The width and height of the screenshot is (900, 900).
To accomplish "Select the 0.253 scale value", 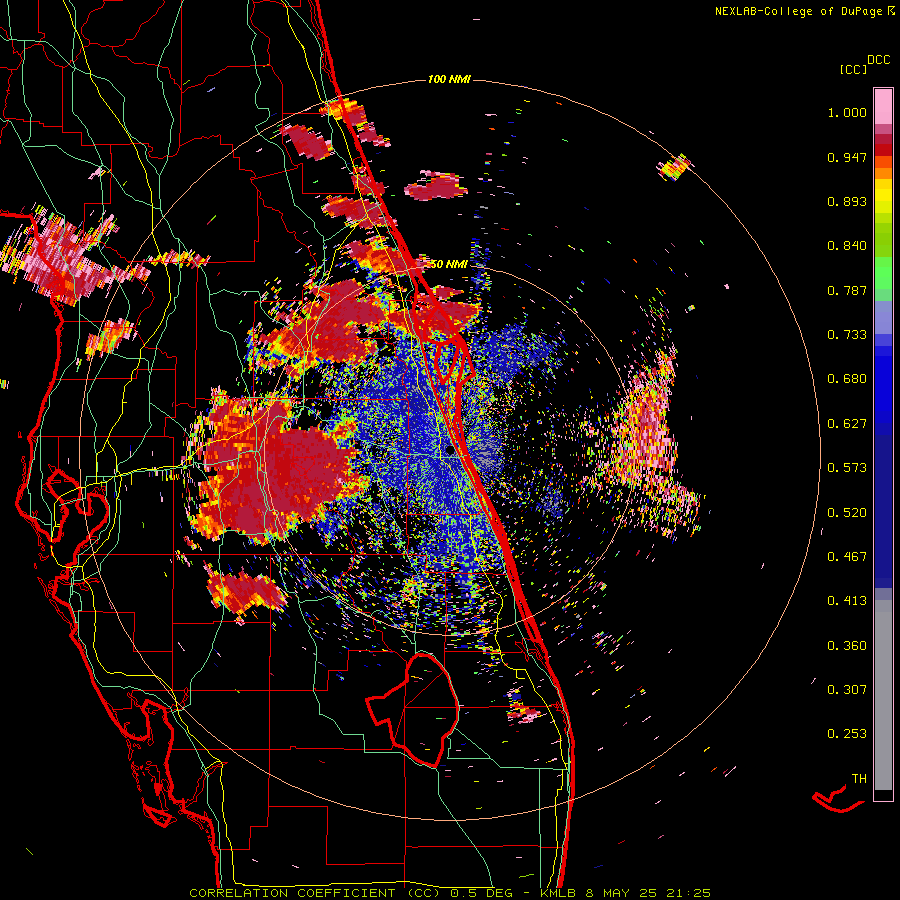I will pos(847,734).
